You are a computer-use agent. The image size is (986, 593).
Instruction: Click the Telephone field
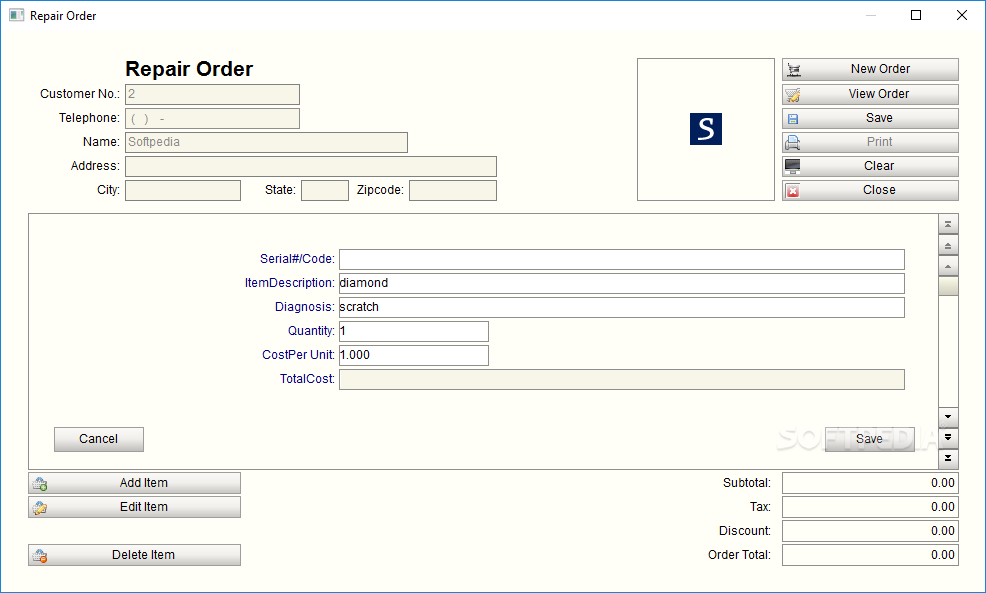(213, 118)
